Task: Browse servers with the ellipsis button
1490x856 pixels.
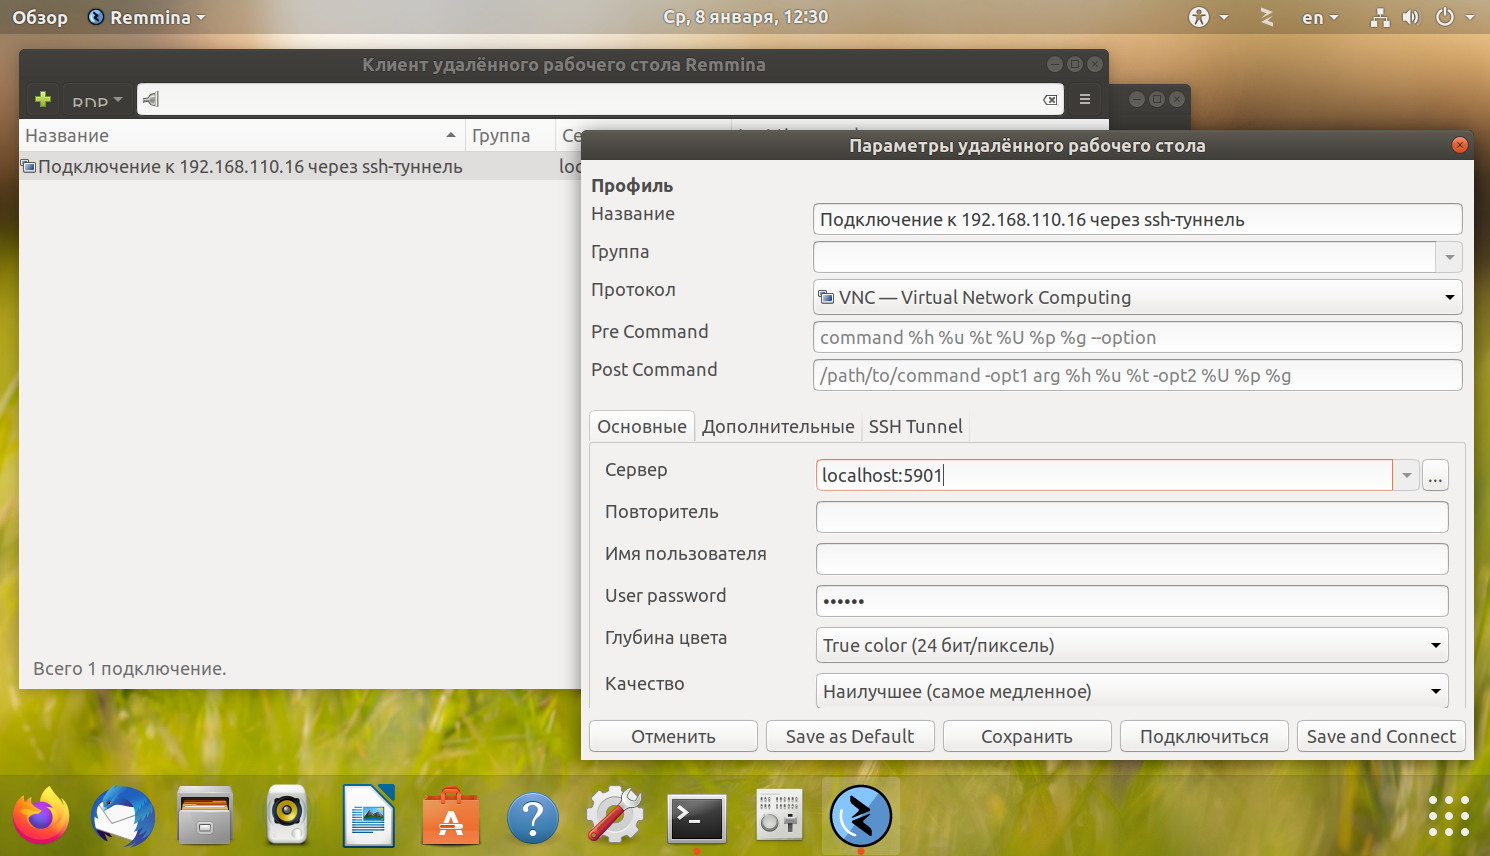Action: click(1435, 475)
